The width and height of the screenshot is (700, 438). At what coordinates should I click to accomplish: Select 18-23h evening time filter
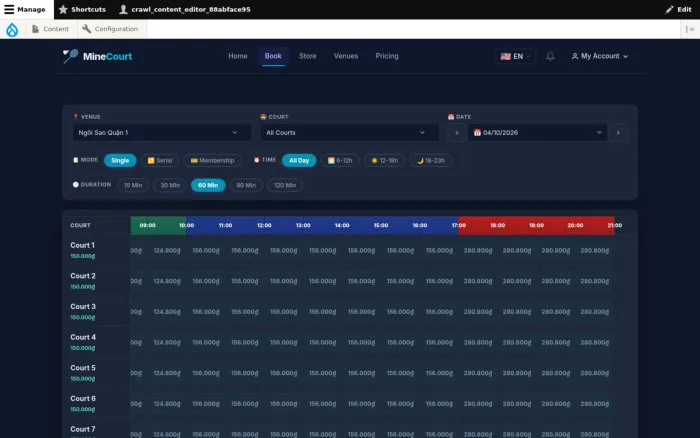430,160
